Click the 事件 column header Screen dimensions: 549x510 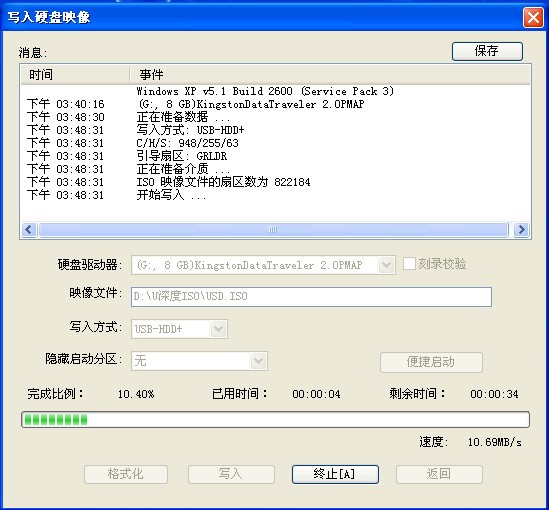click(x=330, y=75)
